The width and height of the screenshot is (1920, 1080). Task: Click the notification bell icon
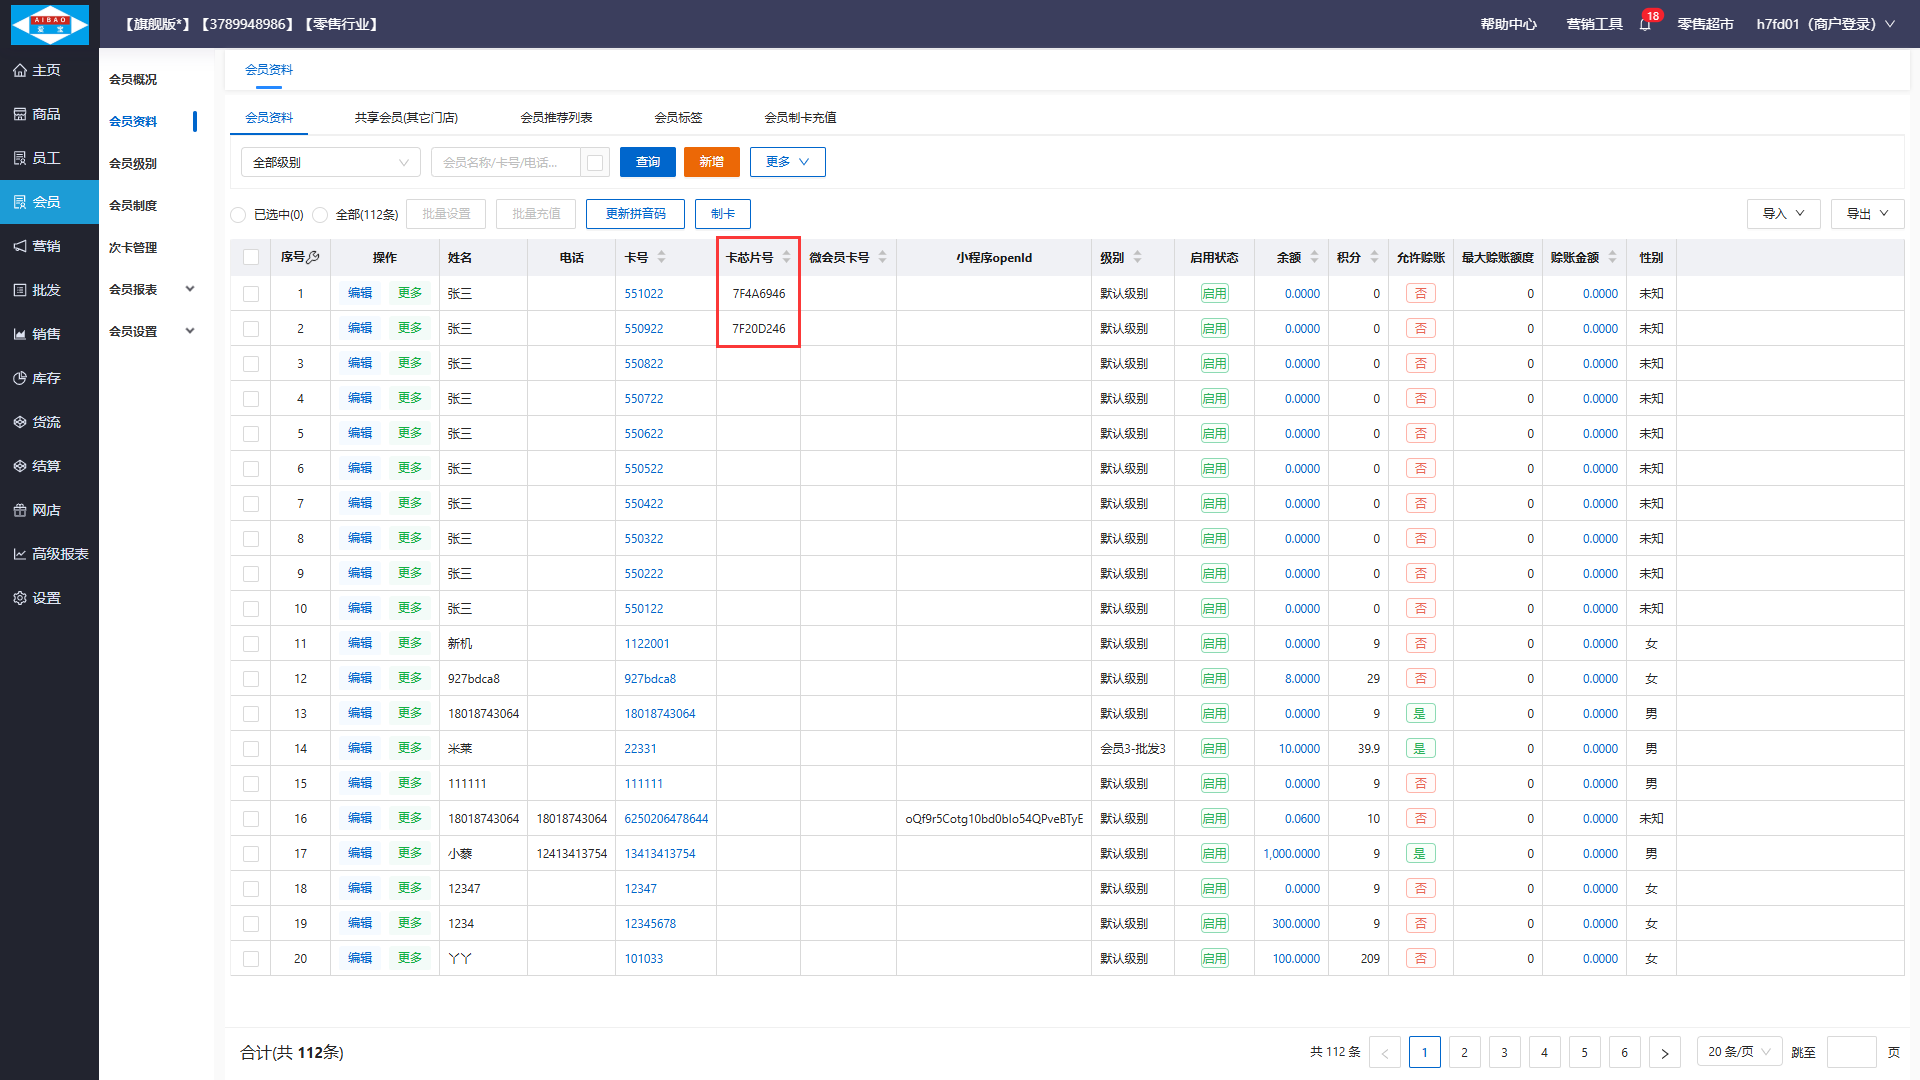pyautogui.click(x=1645, y=24)
